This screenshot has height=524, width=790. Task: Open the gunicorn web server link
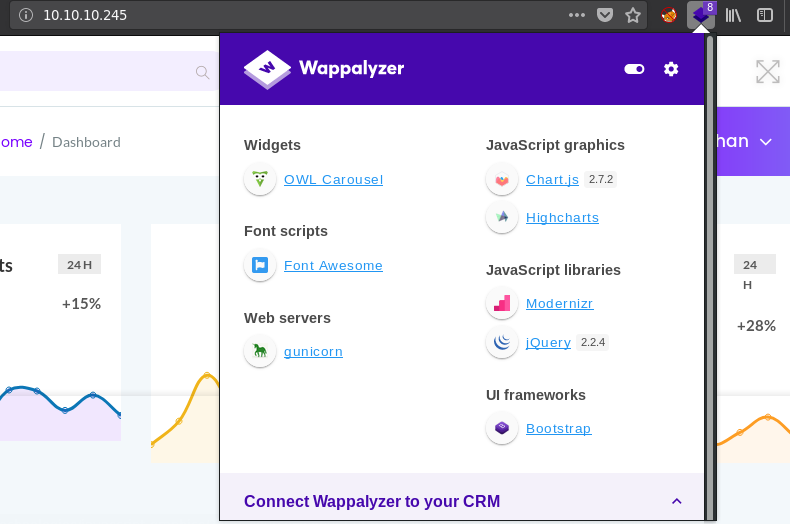click(313, 352)
